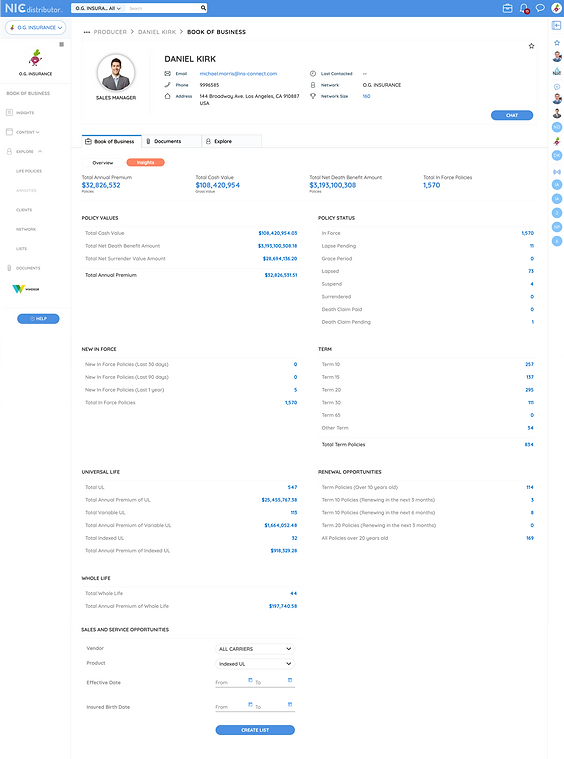Screen dimensions: 564x759
Task: Open the O.G. INSURANCE organization dropdown
Action: tap(35, 28)
